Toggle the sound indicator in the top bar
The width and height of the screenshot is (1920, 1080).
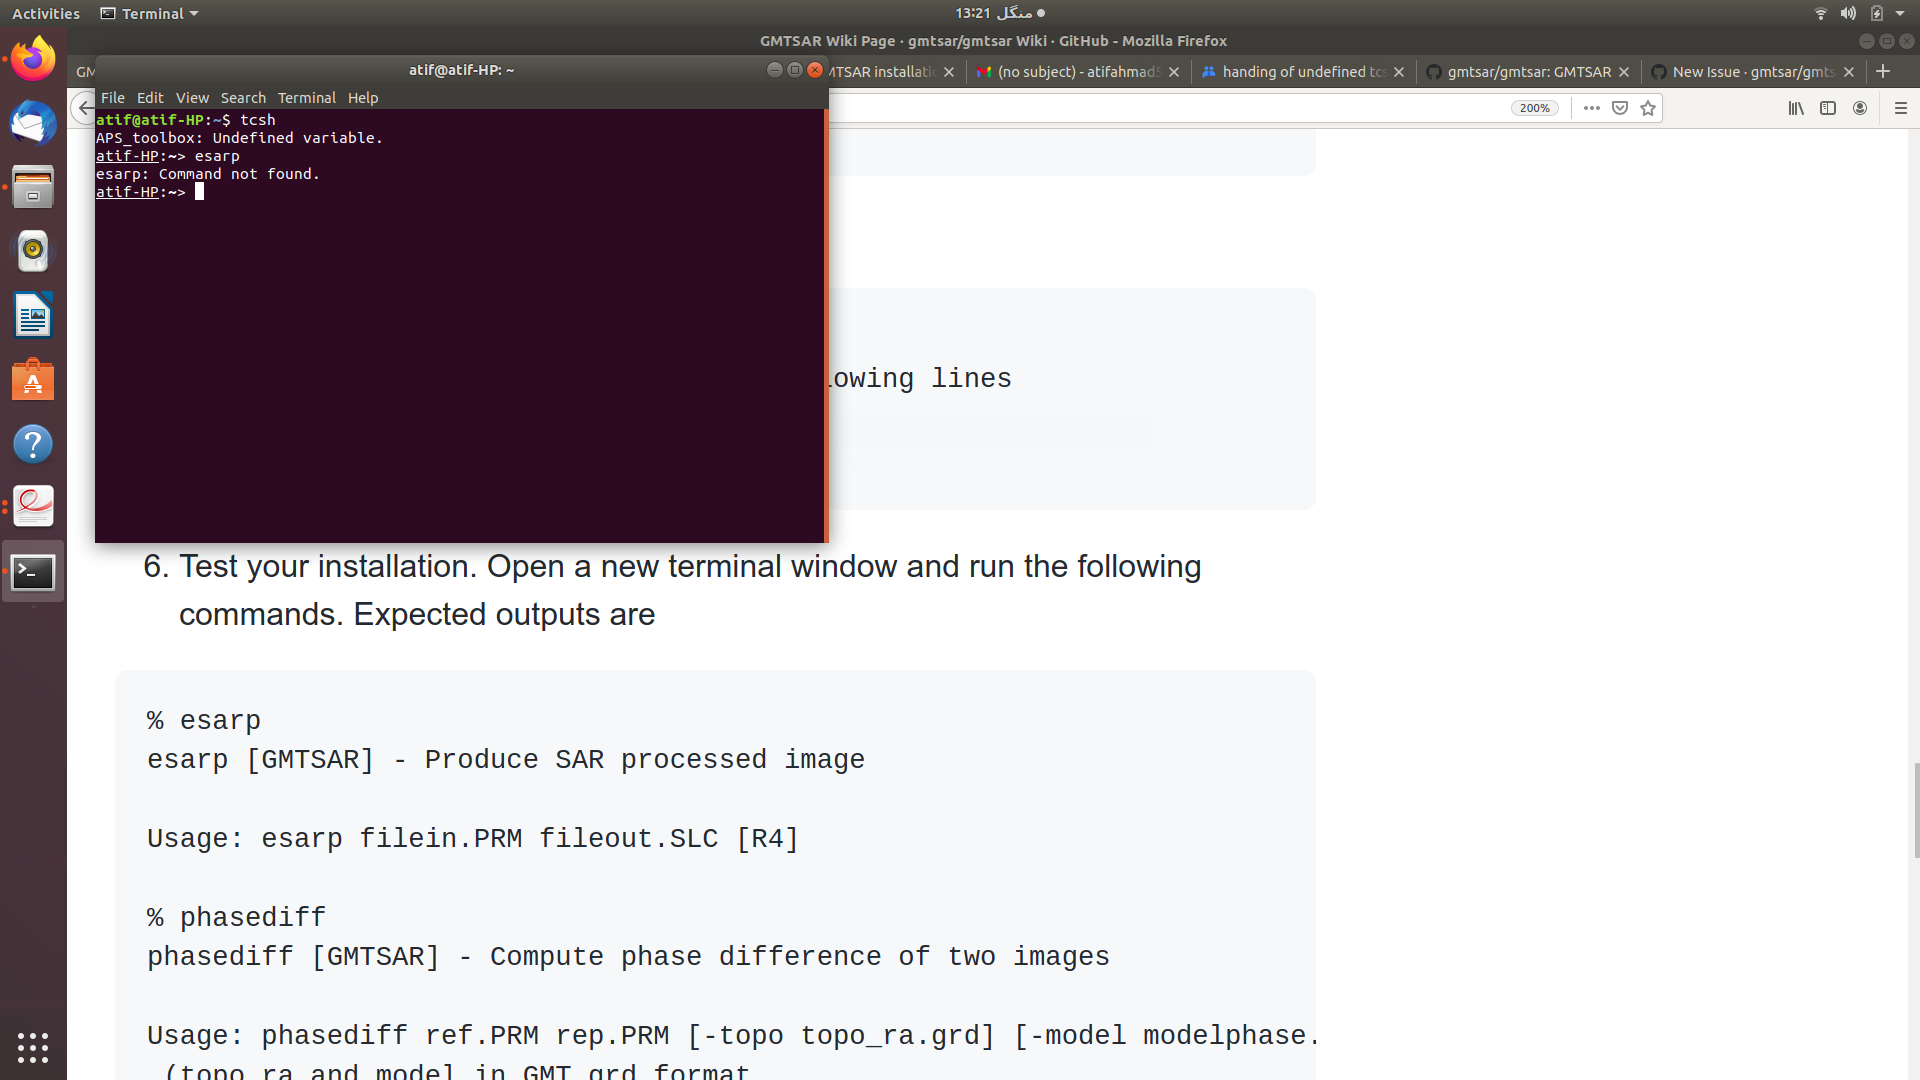pos(1848,13)
